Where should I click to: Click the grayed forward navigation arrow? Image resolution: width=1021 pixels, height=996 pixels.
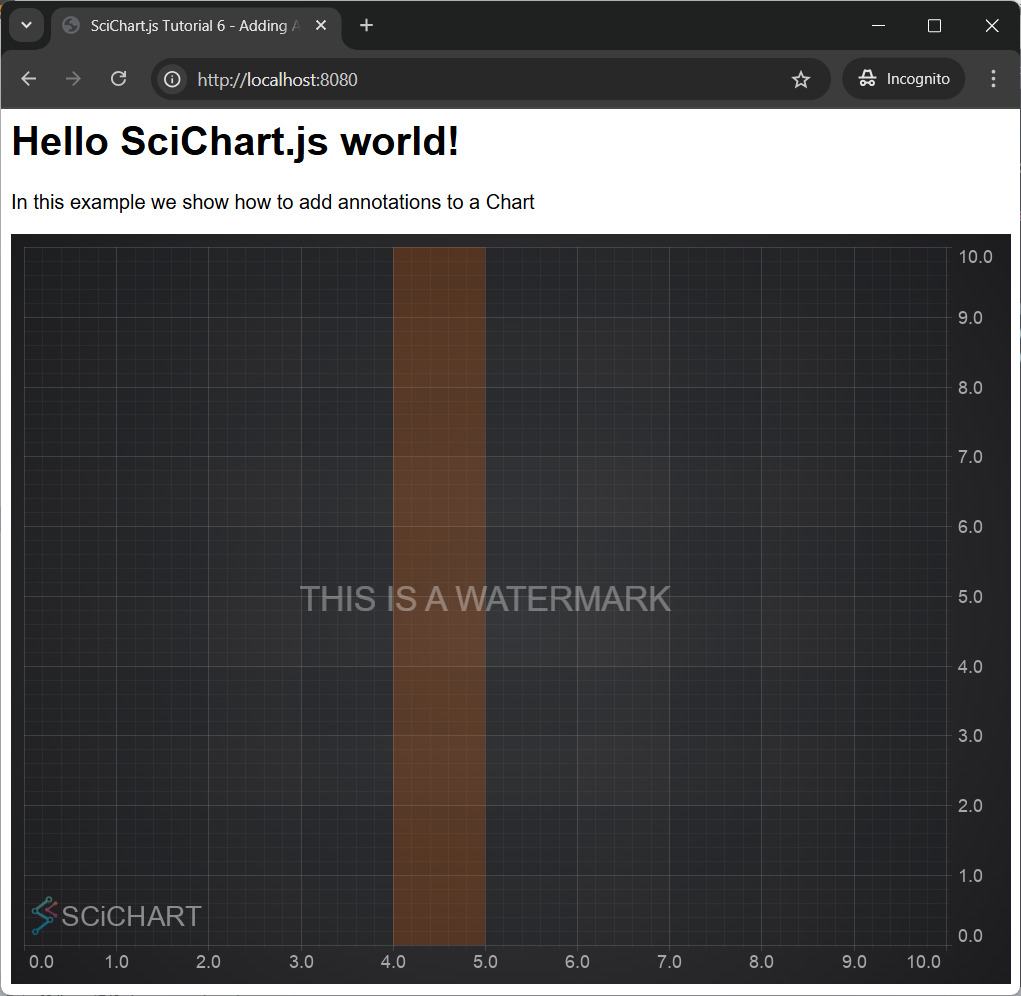point(73,79)
